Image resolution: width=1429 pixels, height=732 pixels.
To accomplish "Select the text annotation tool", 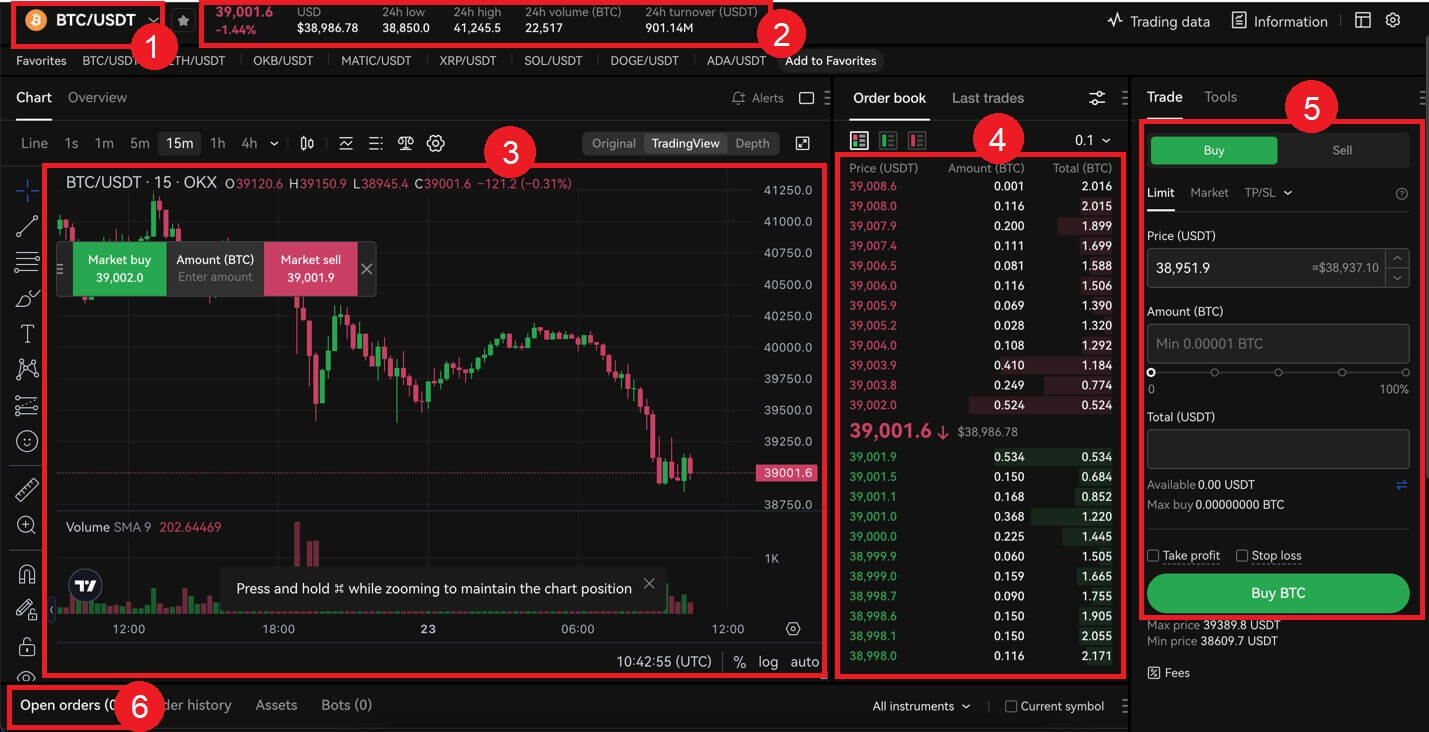I will click(26, 333).
